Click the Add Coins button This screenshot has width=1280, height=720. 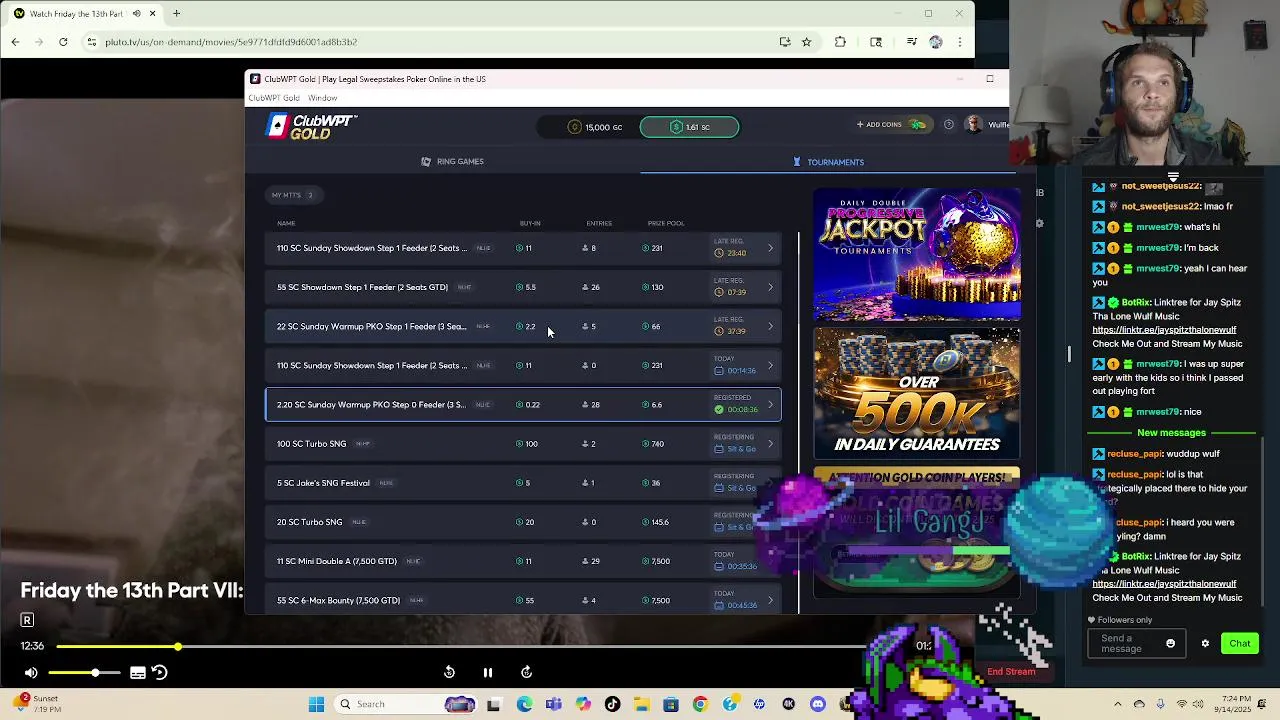(x=889, y=125)
